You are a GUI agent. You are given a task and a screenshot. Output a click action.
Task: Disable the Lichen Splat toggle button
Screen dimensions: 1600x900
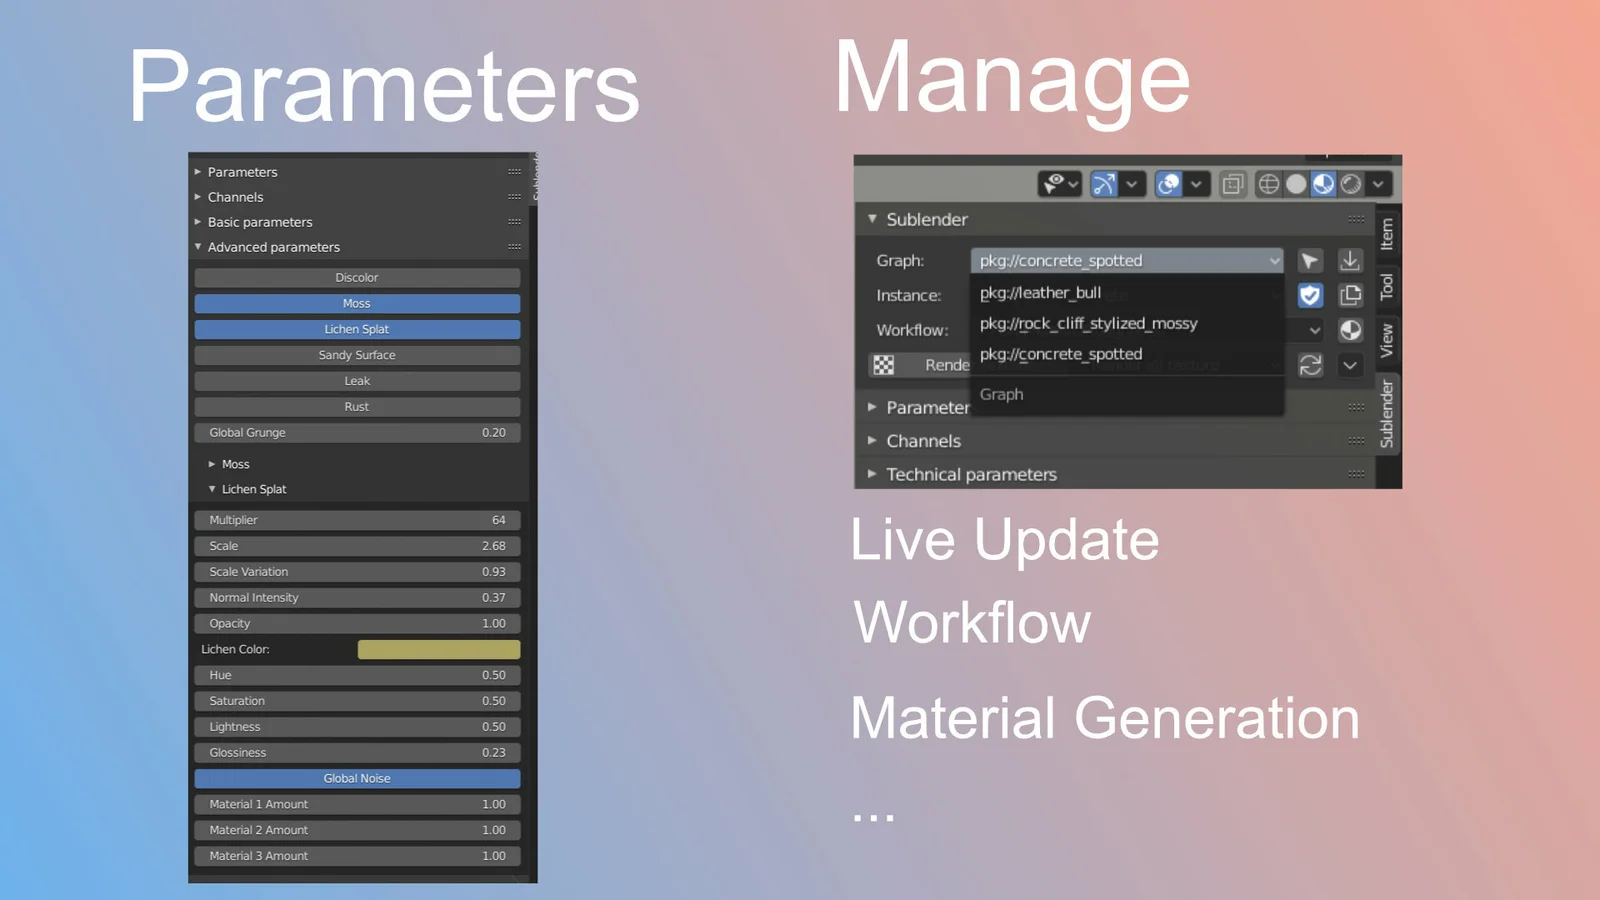click(x=357, y=329)
